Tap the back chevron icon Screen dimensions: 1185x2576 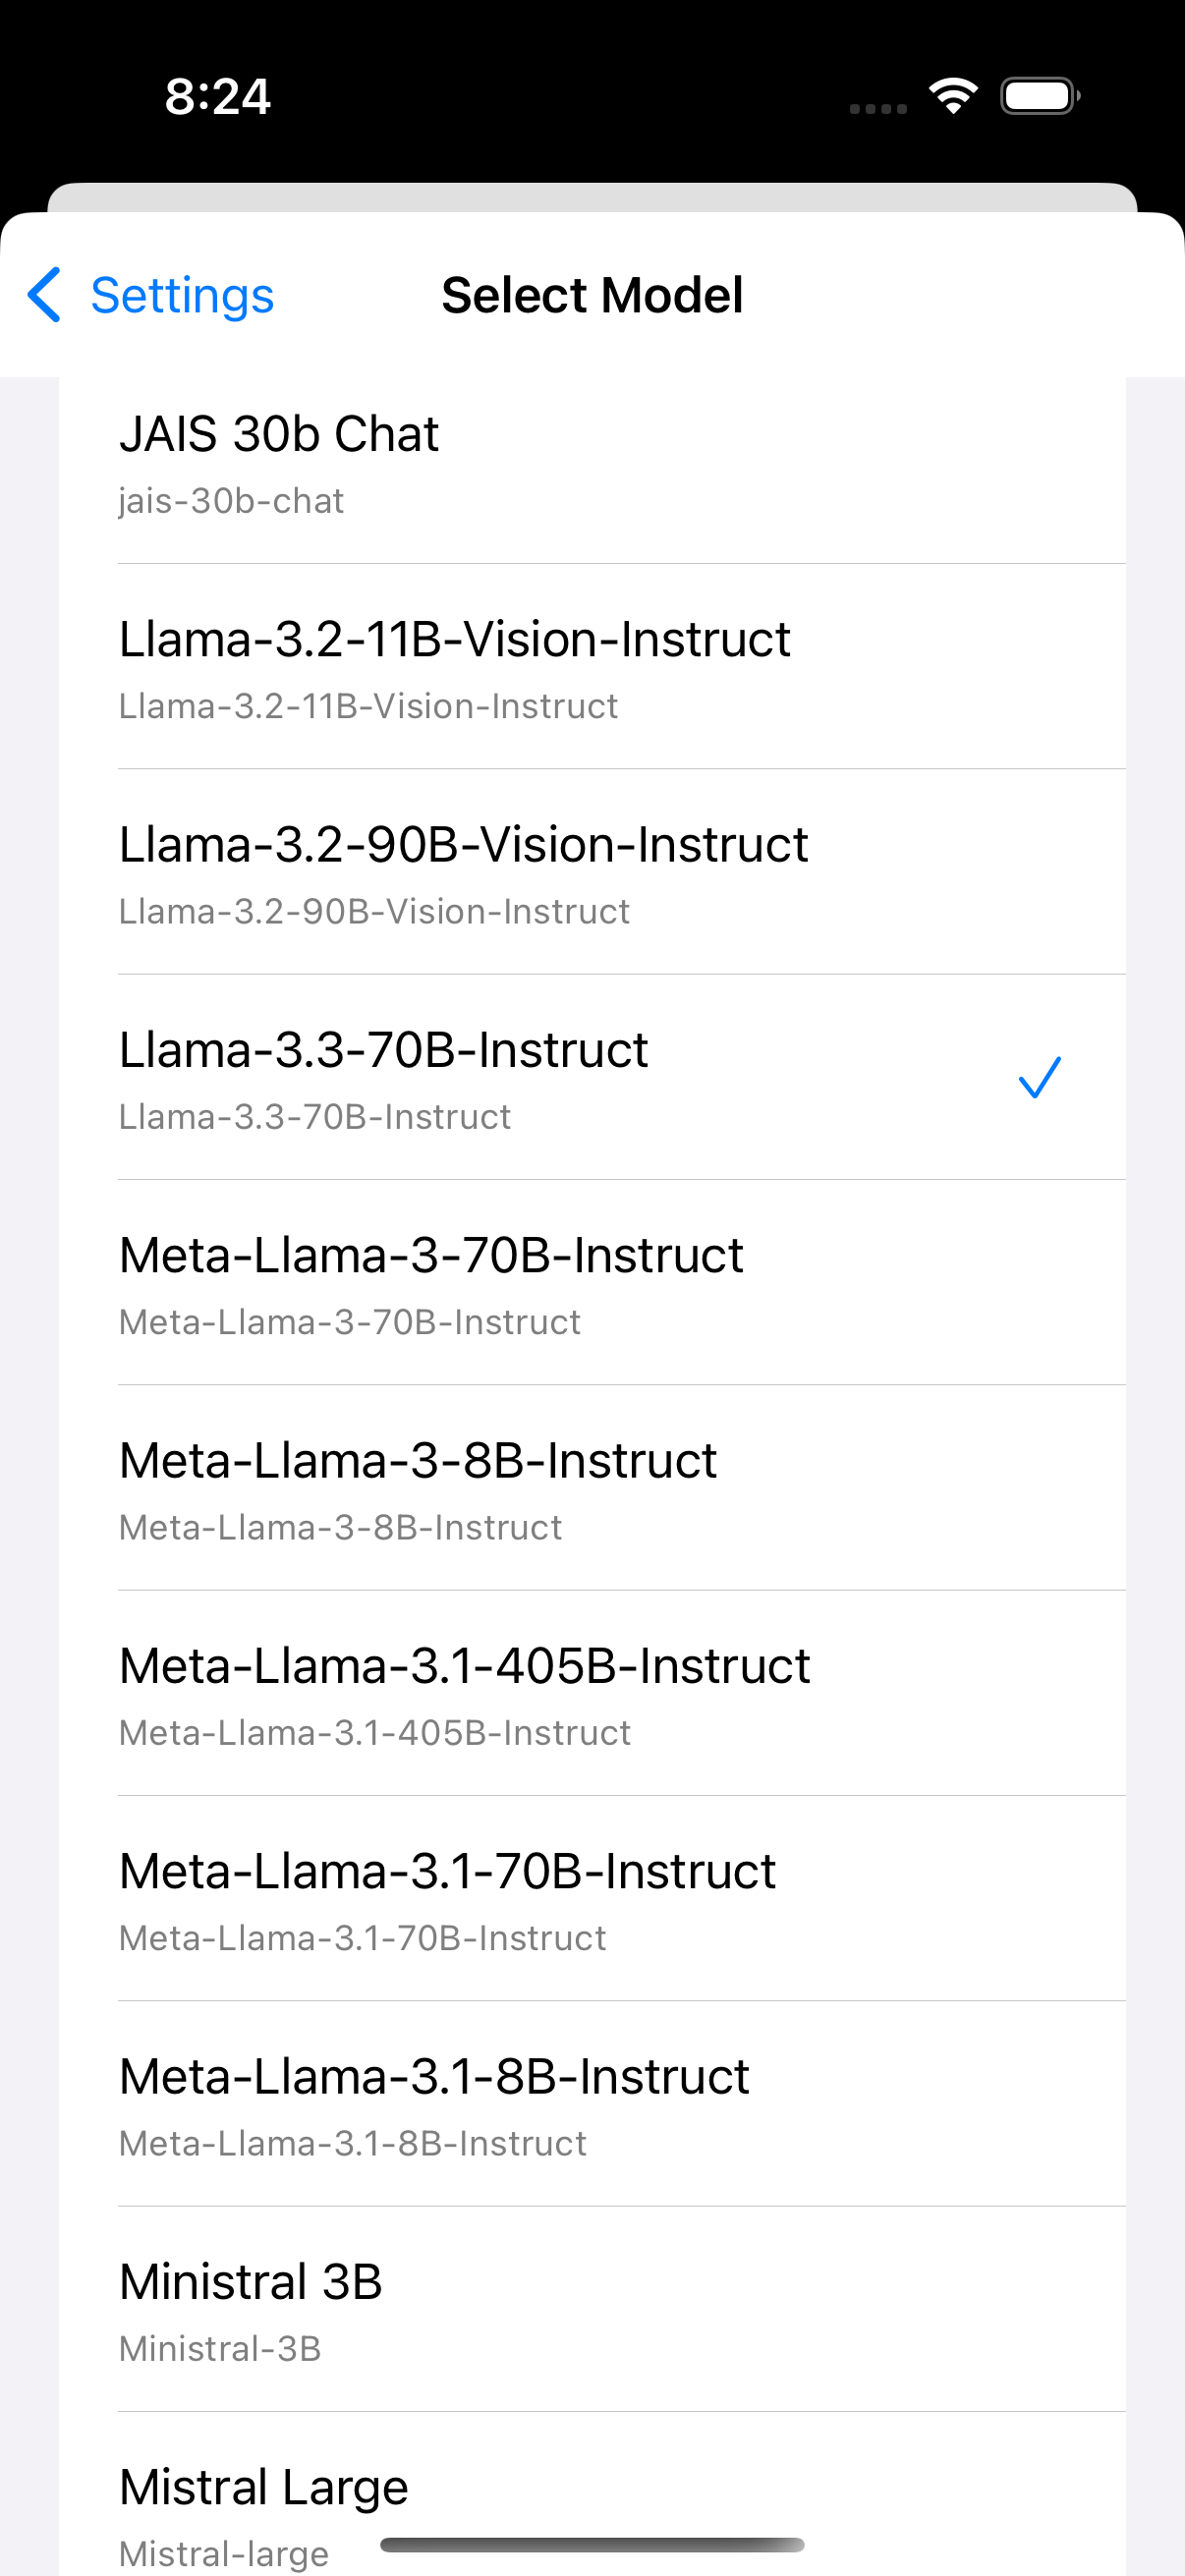[44, 295]
